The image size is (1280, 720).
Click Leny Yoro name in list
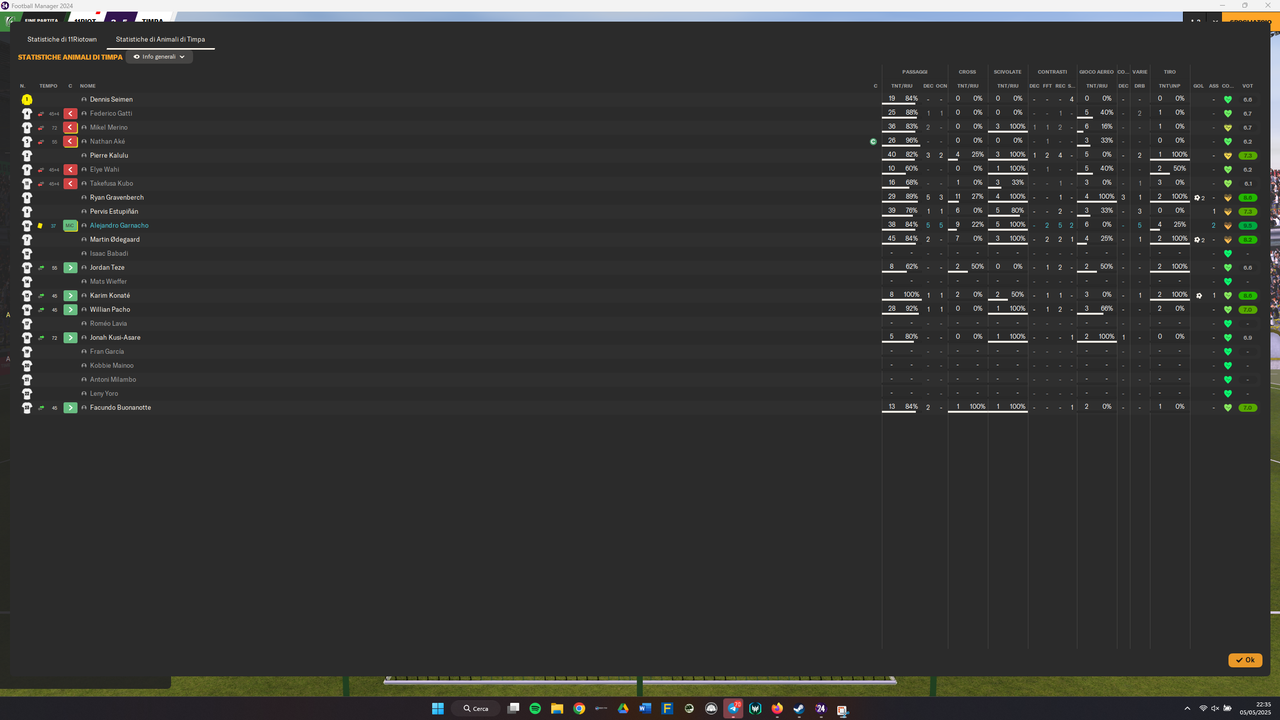point(104,394)
